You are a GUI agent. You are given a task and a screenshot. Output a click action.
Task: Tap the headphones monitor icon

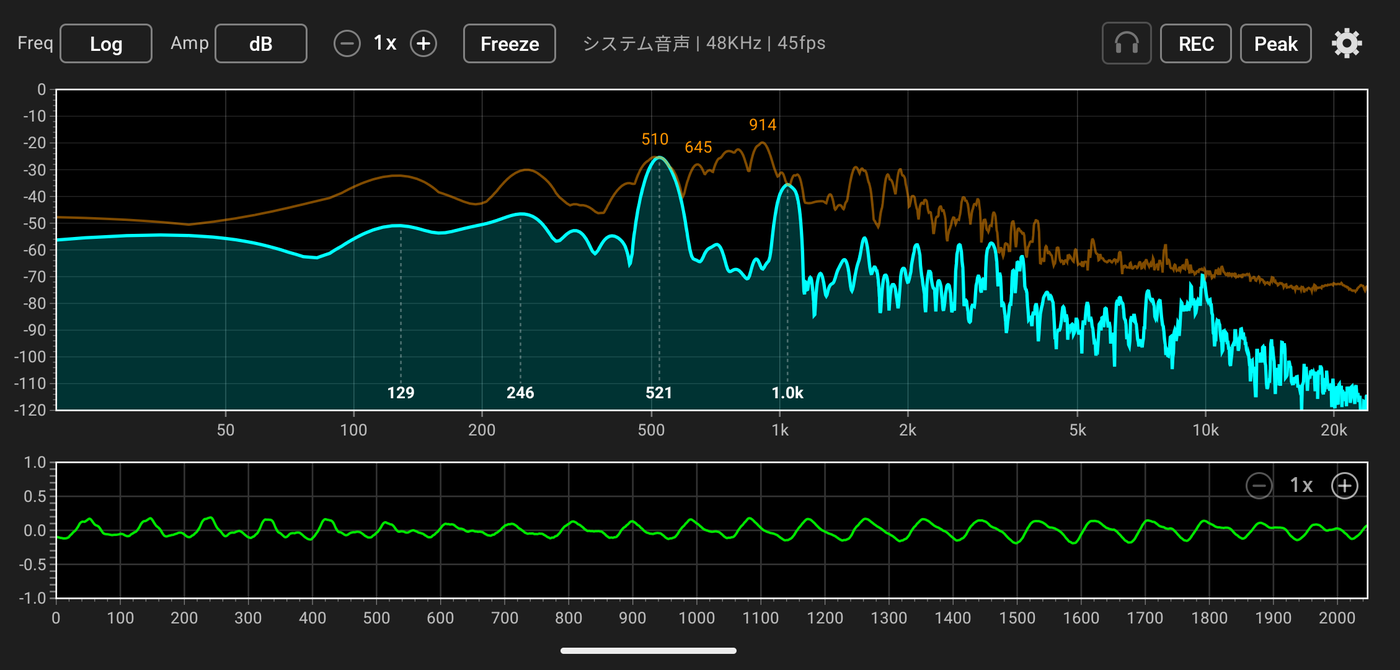click(x=1127, y=43)
